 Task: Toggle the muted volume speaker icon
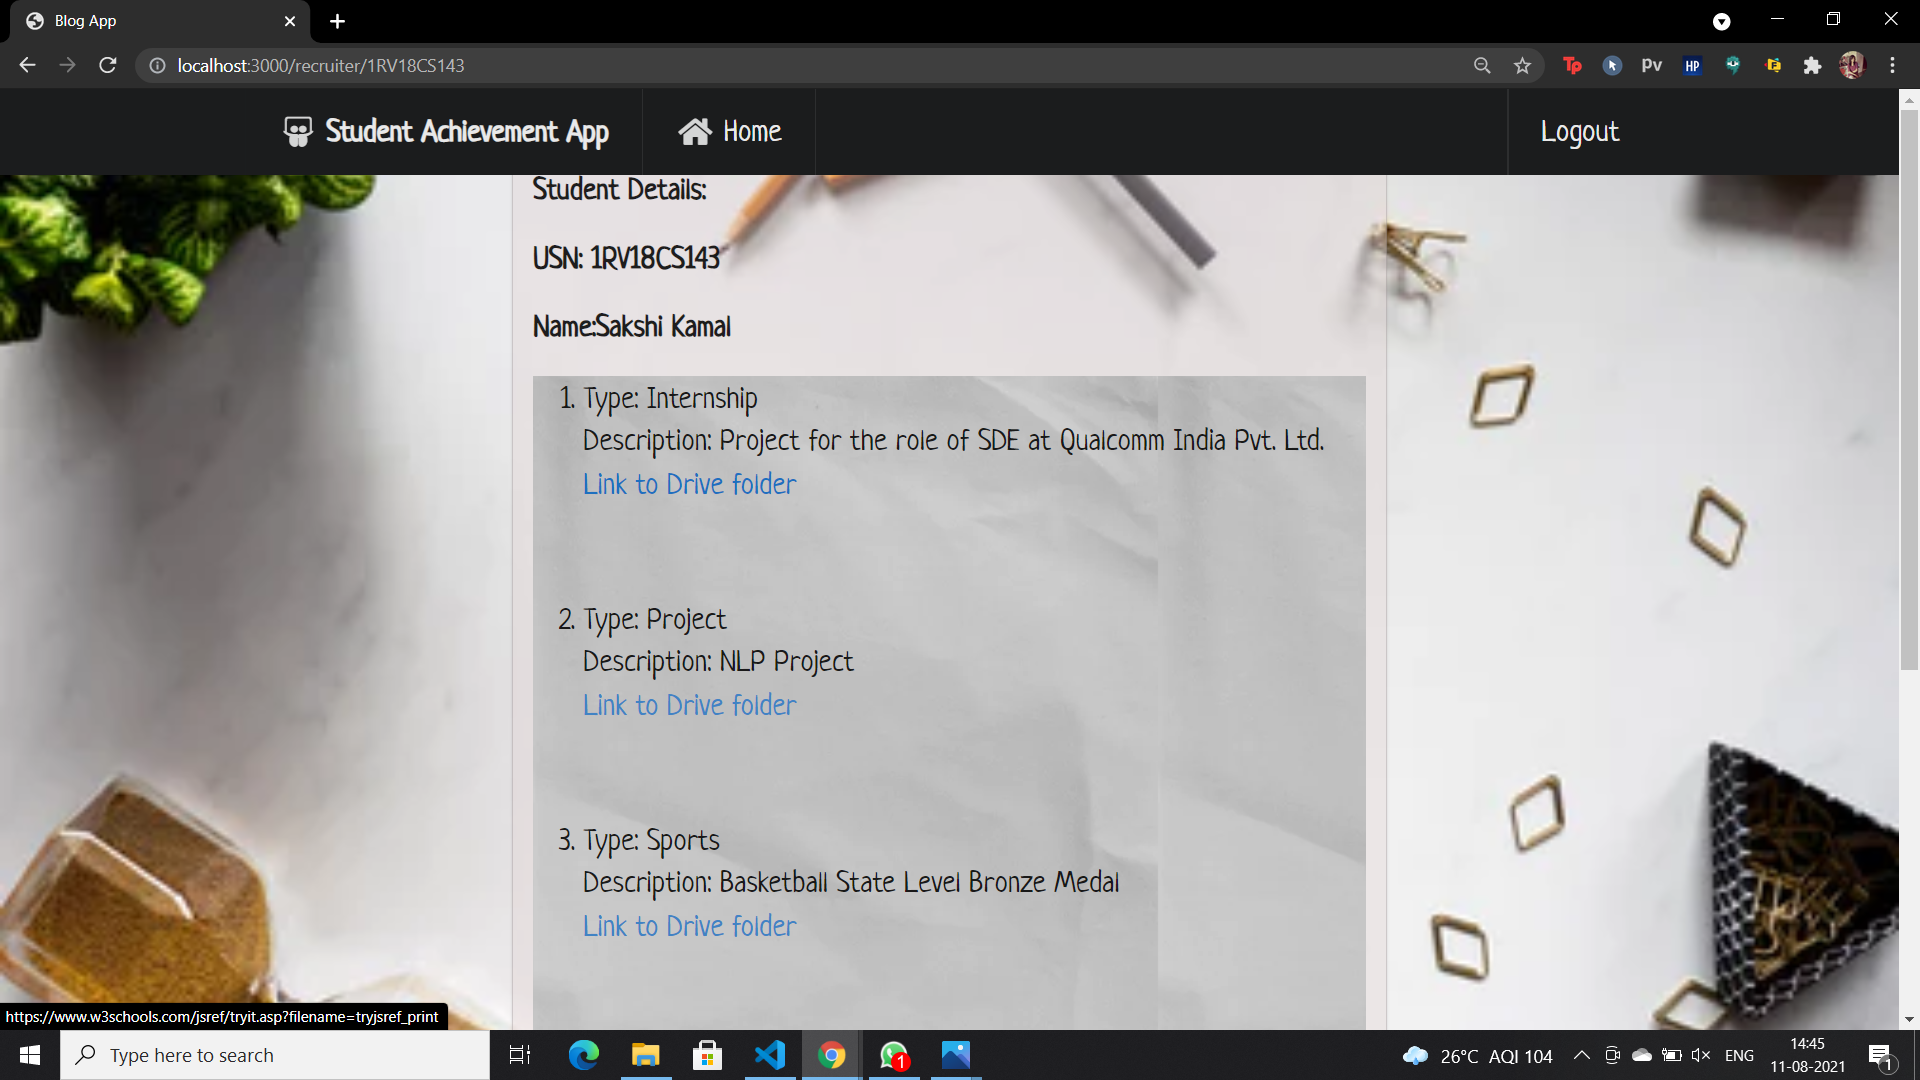tap(1700, 1055)
